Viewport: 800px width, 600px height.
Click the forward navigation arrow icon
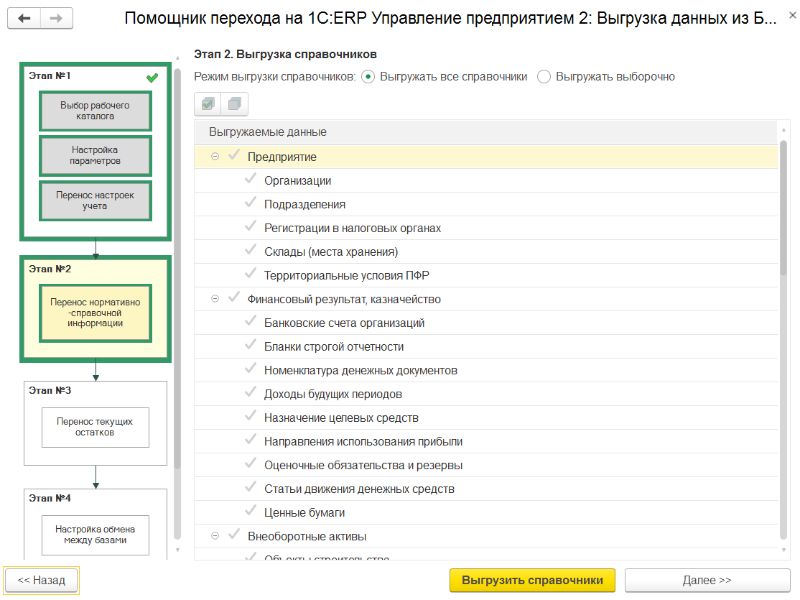click(x=56, y=18)
